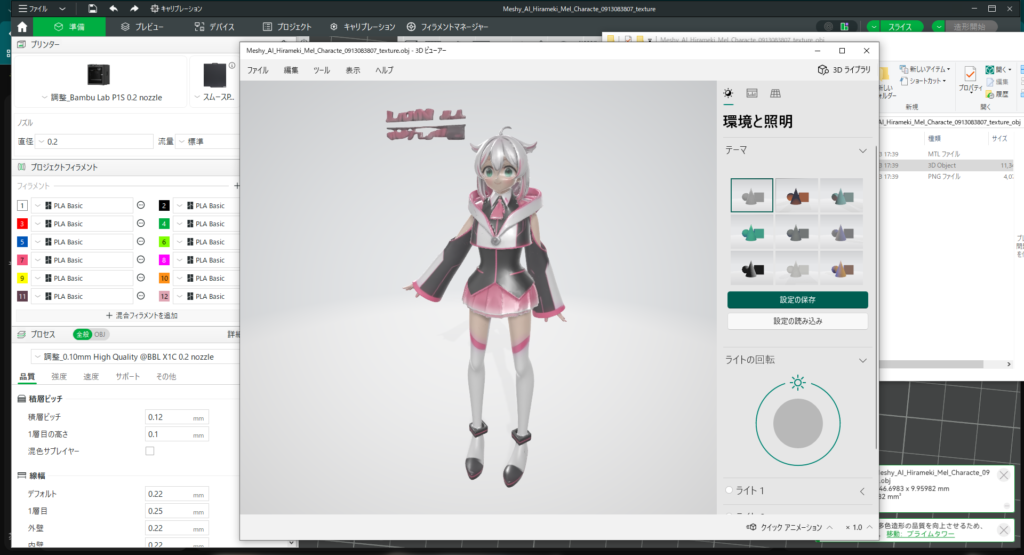Image resolution: width=1024 pixels, height=555 pixels.
Task: Select the ライト 1 radio button
Action: click(729, 490)
